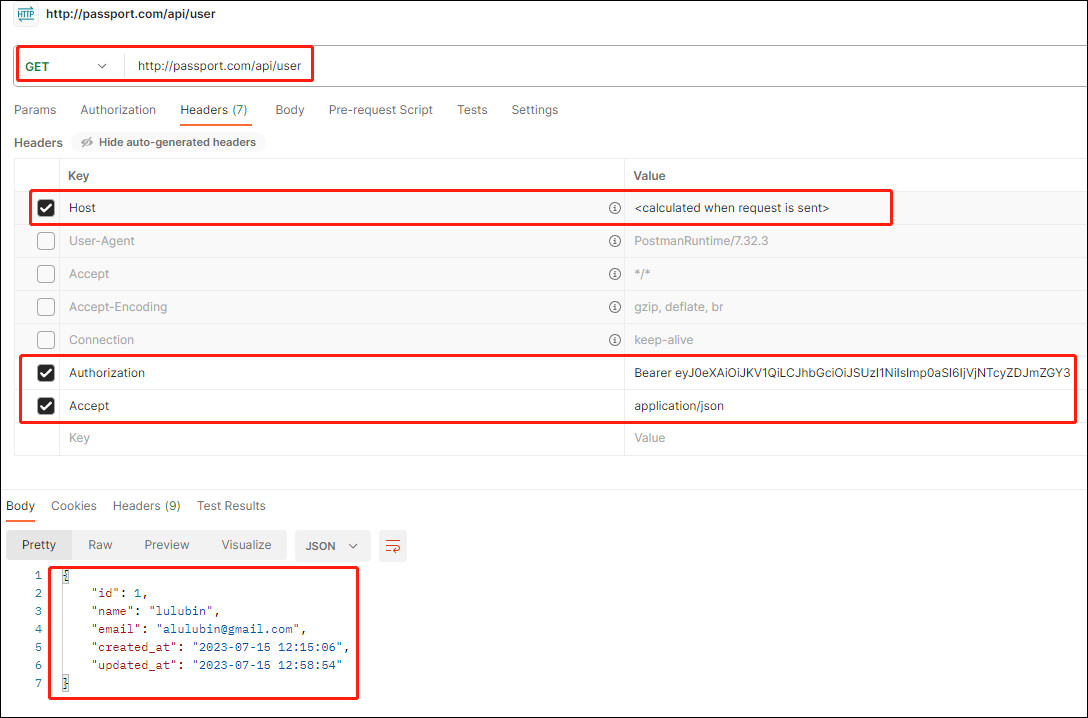Enable the User-Agent header checkbox

[x=46, y=241]
